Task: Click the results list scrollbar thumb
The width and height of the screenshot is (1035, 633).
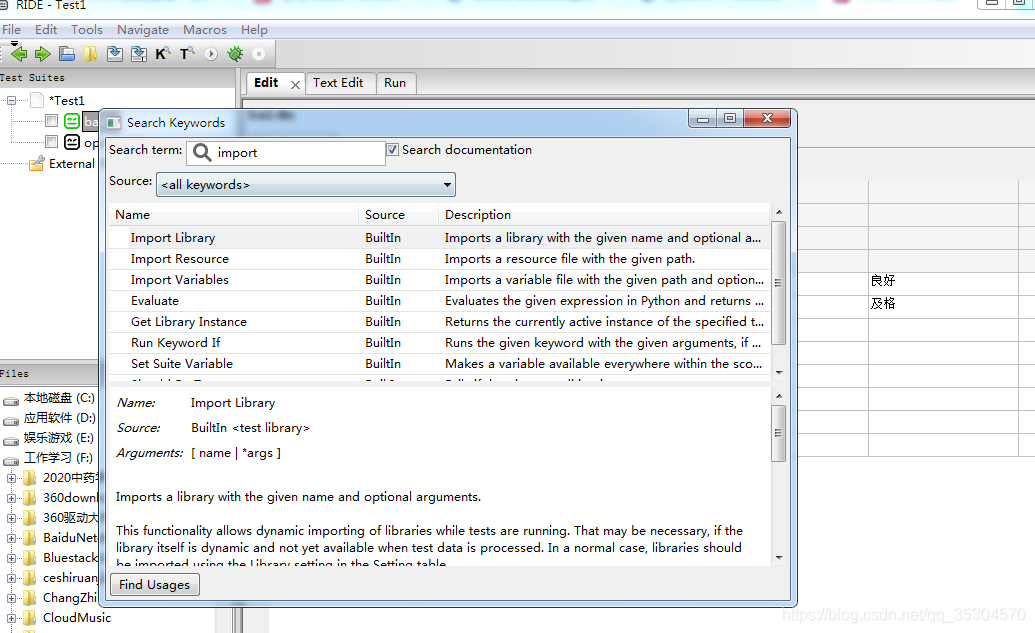Action: click(779, 283)
